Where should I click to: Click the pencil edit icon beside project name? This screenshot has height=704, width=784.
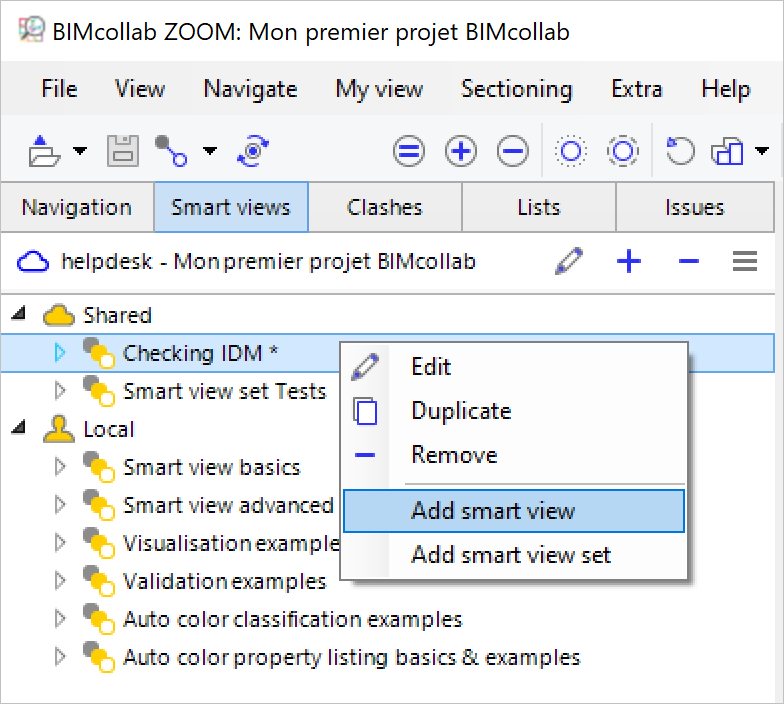(x=569, y=261)
